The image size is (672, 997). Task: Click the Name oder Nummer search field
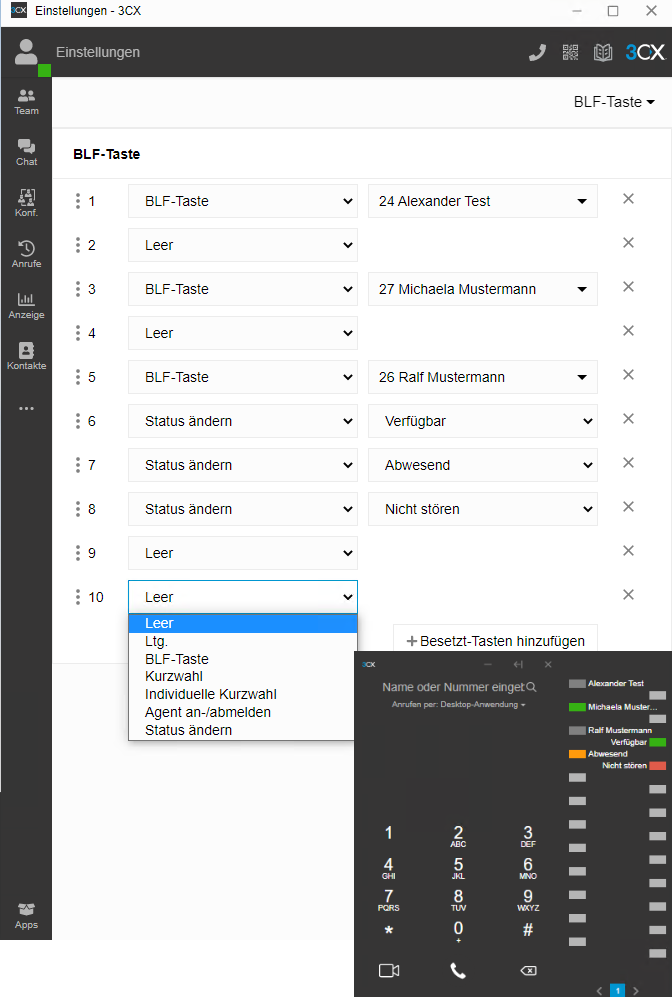click(x=453, y=687)
